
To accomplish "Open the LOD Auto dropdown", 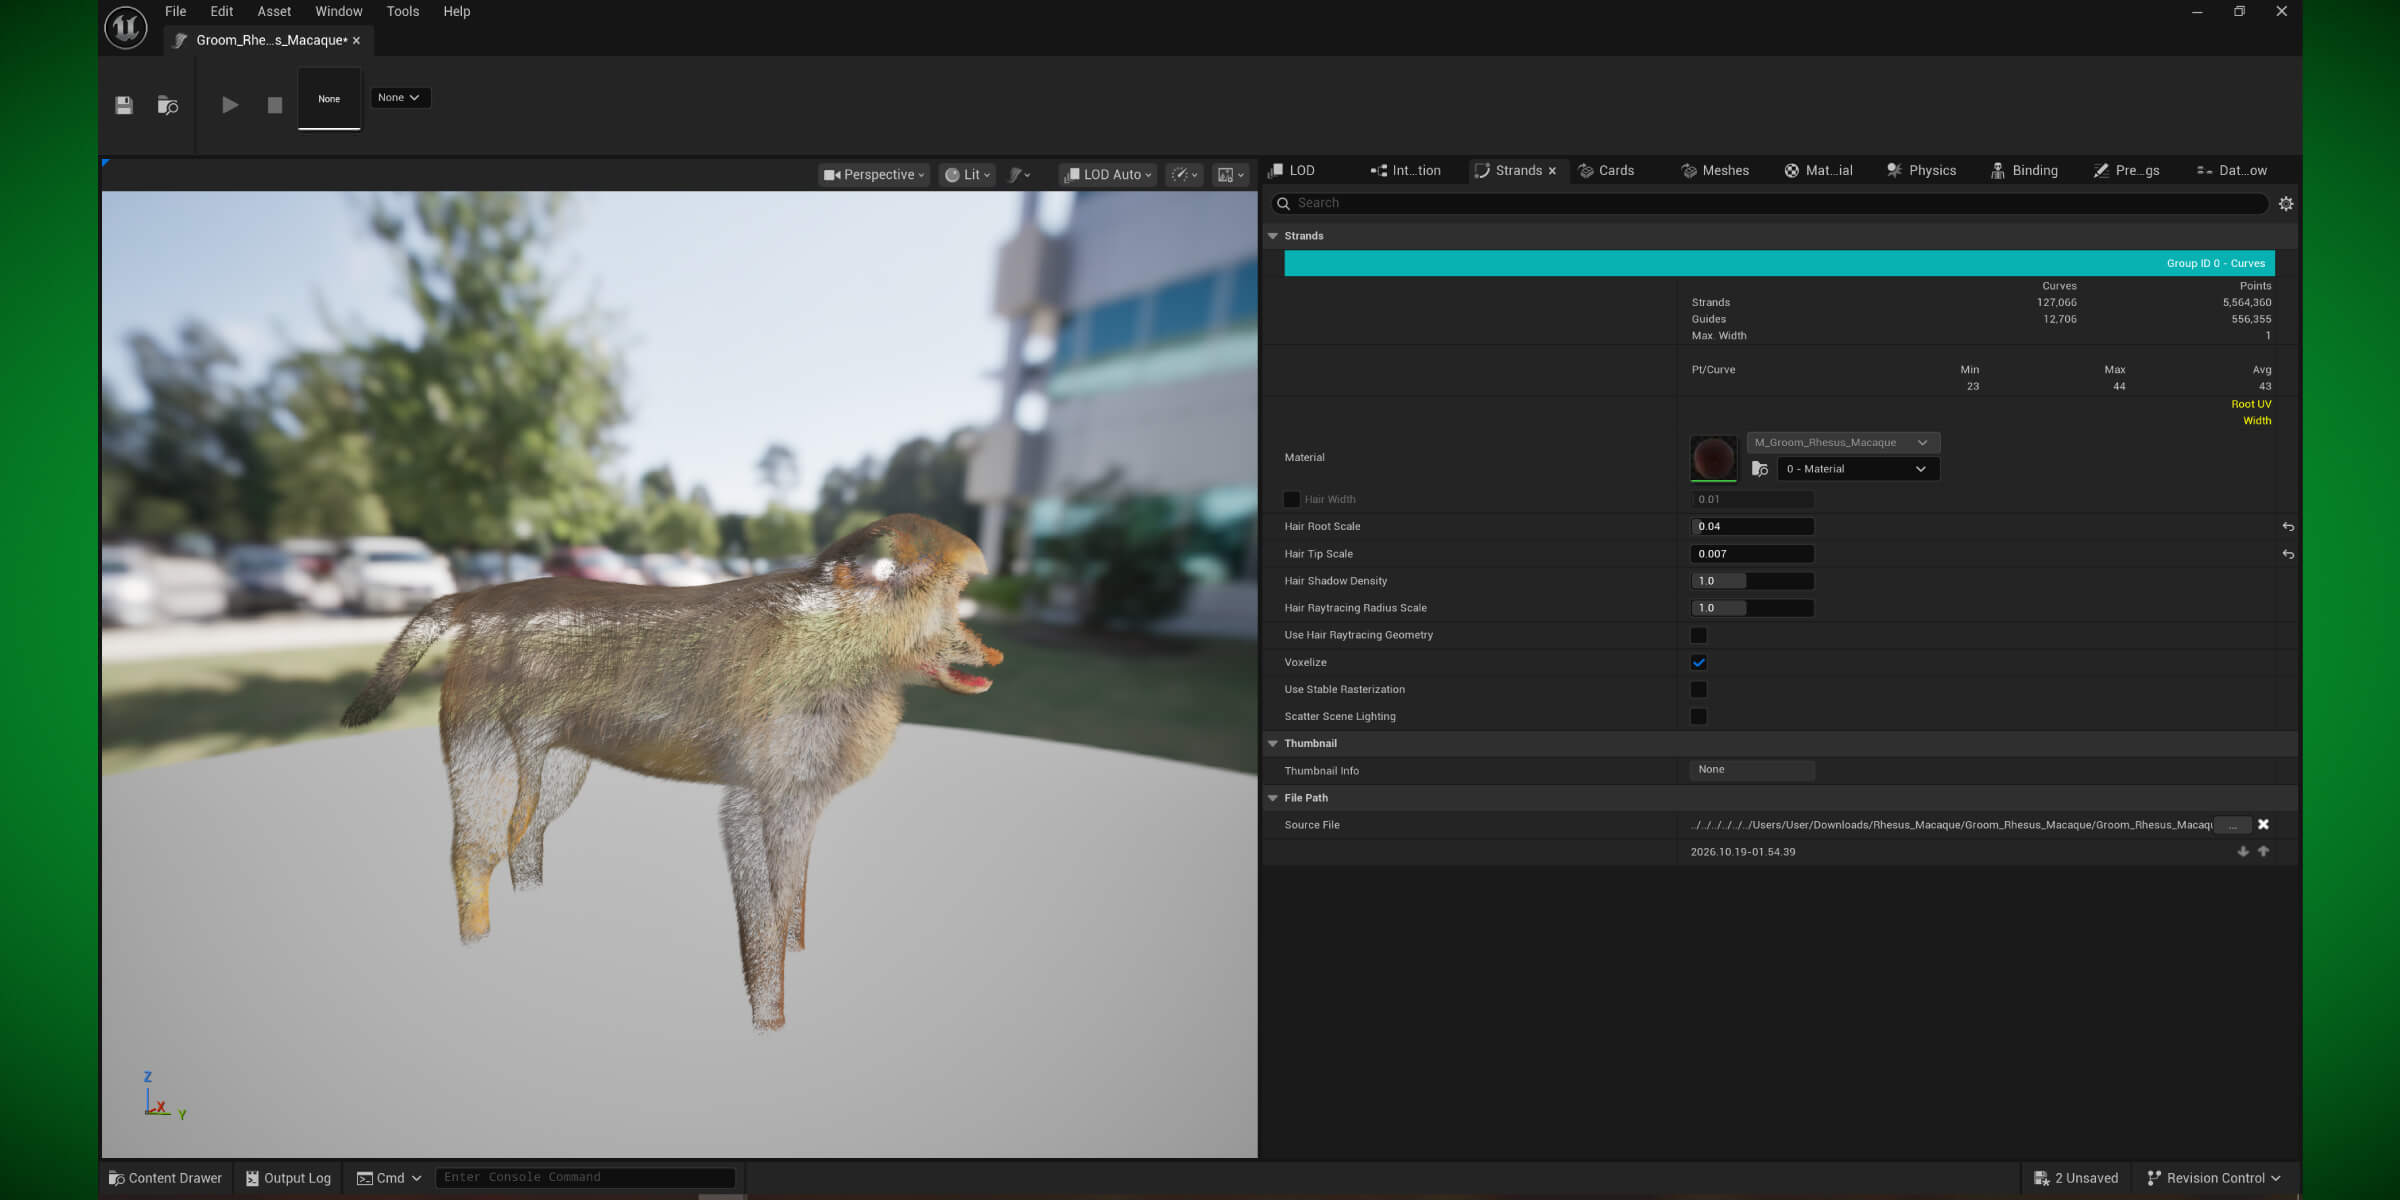I will pos(1108,174).
